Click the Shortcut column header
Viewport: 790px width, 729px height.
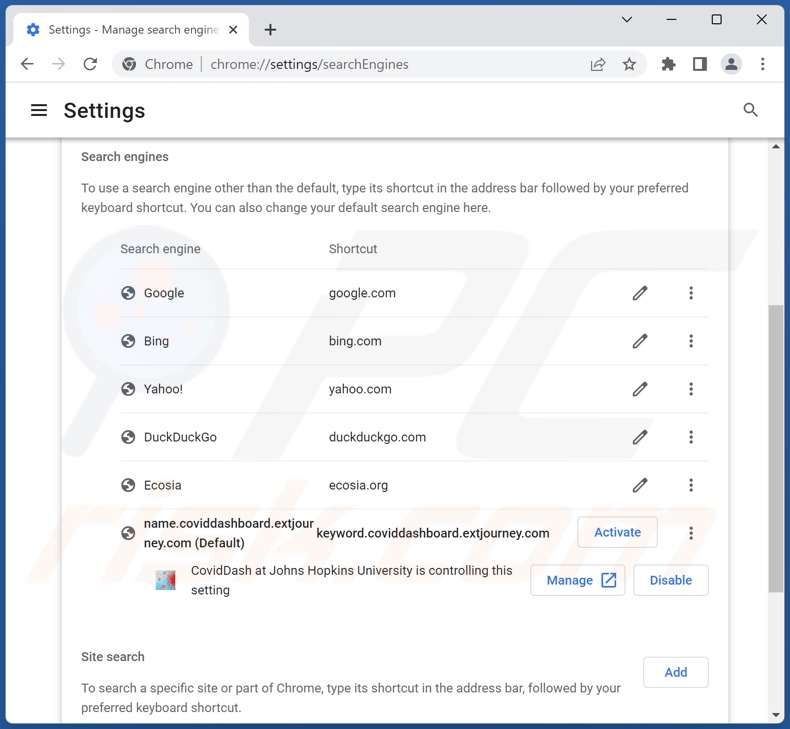pyautogui.click(x=353, y=249)
